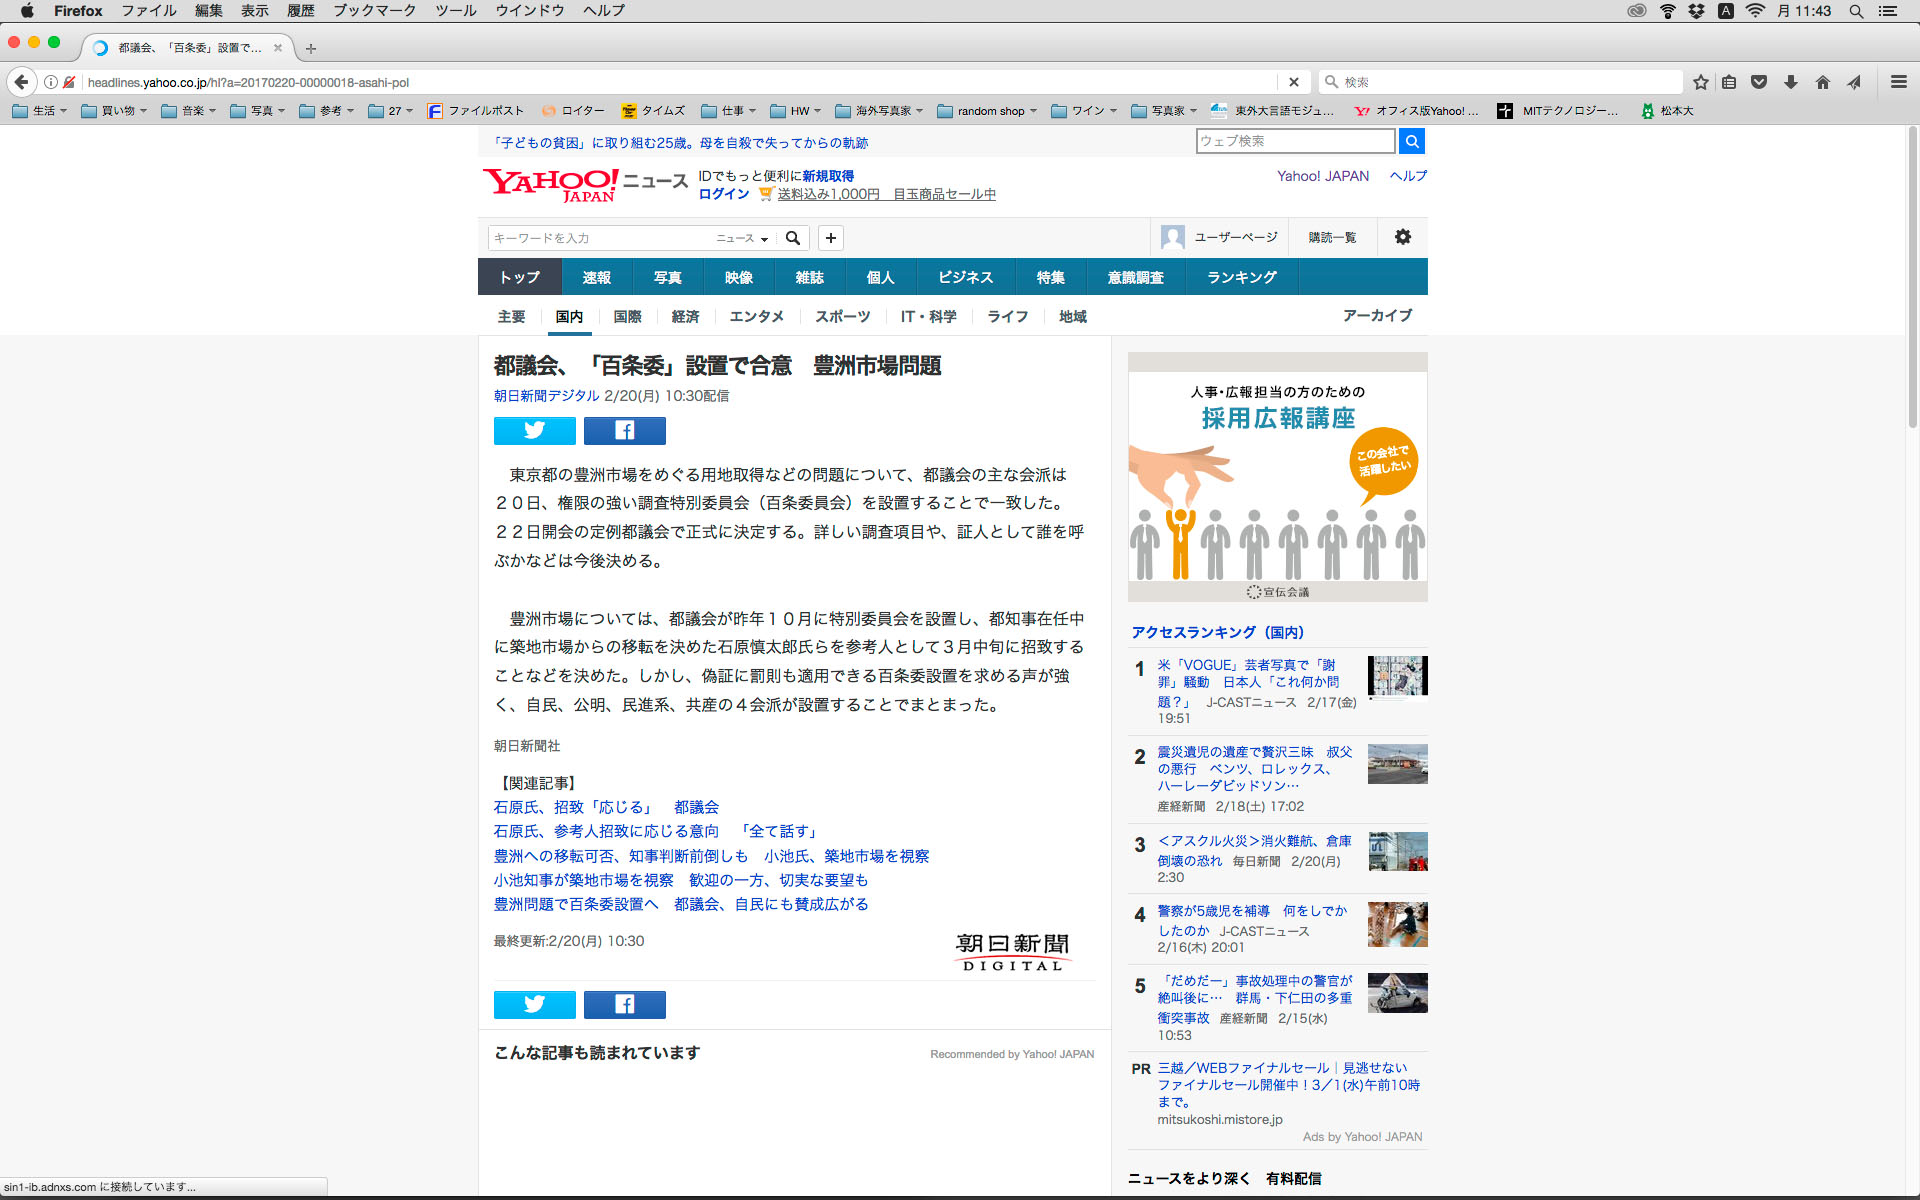Click the VOGUE ranking article thumbnail
The width and height of the screenshot is (1920, 1200).
[1397, 677]
